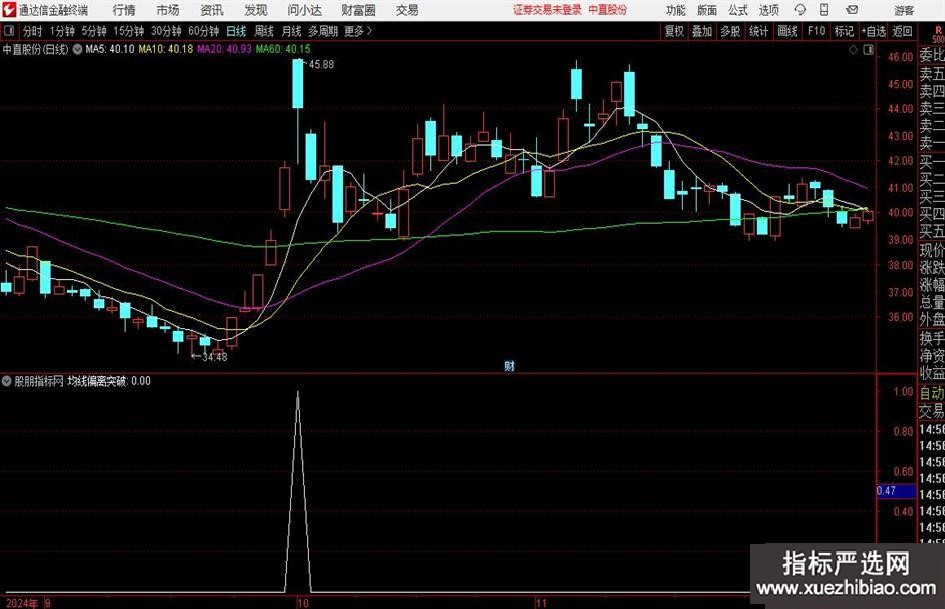Open the 公式 menu

tap(738, 10)
